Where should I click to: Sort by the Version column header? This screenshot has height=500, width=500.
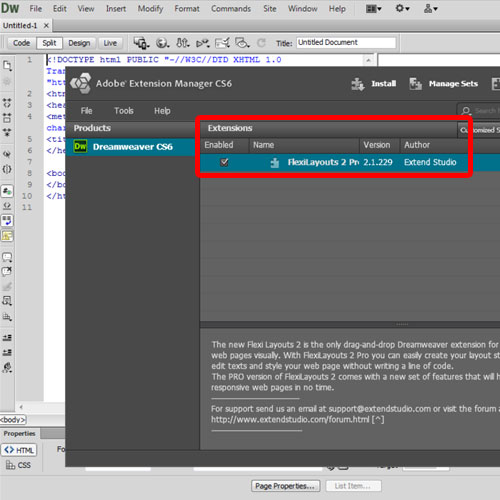[x=380, y=145]
